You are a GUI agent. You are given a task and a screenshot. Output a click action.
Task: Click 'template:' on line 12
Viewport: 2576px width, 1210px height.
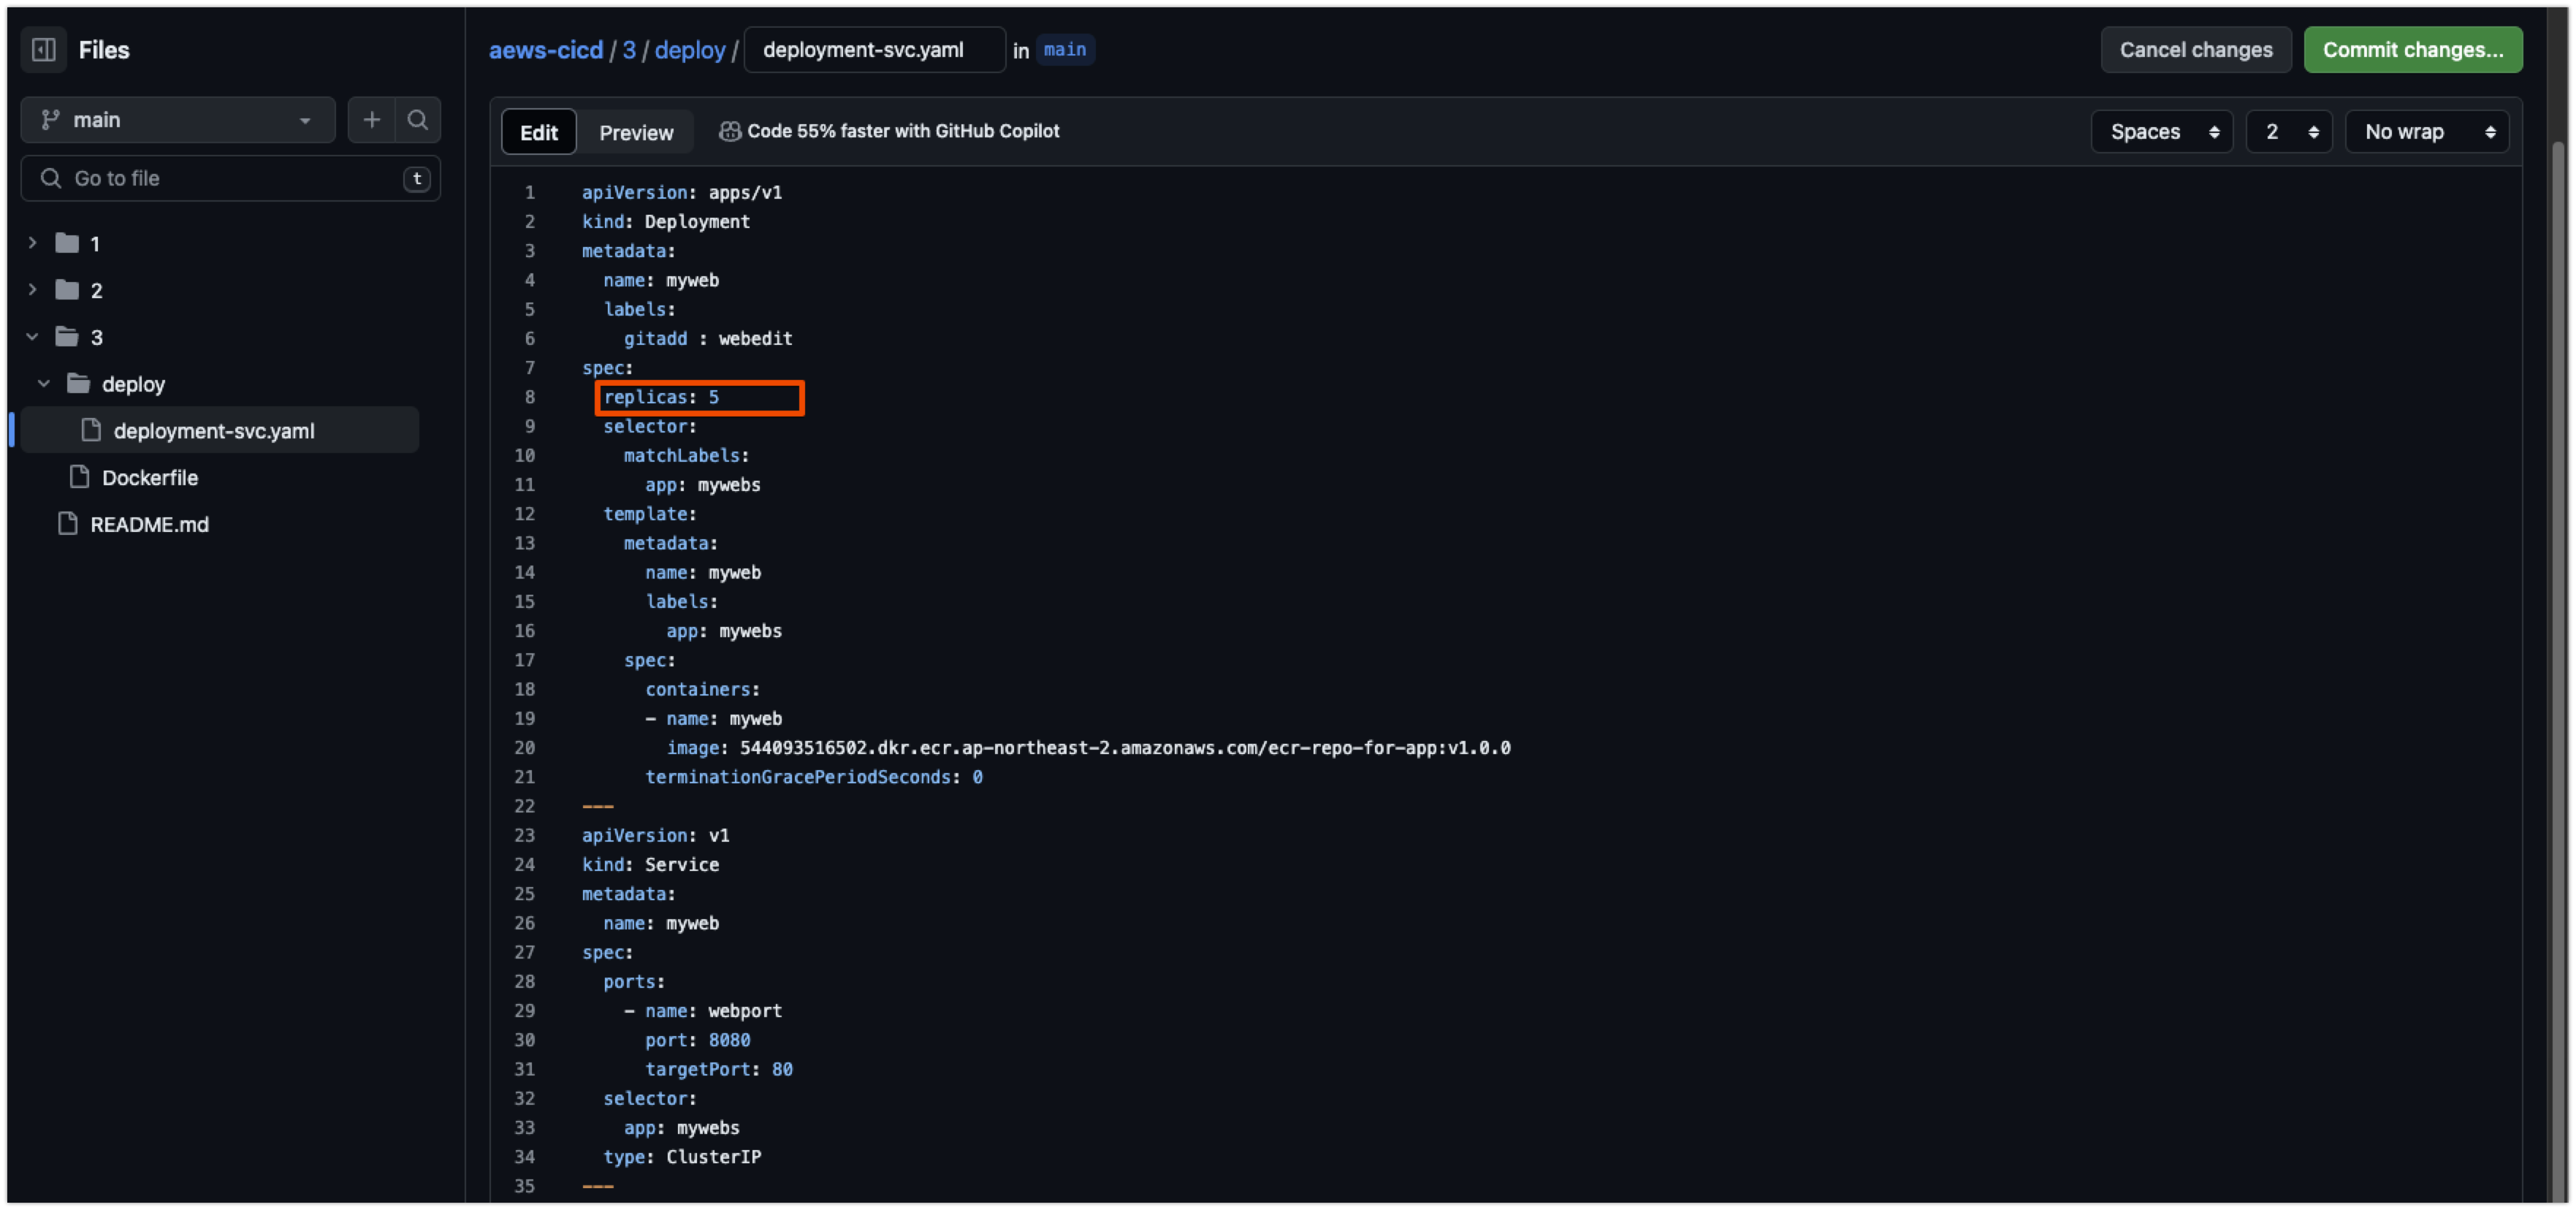pyautogui.click(x=650, y=513)
